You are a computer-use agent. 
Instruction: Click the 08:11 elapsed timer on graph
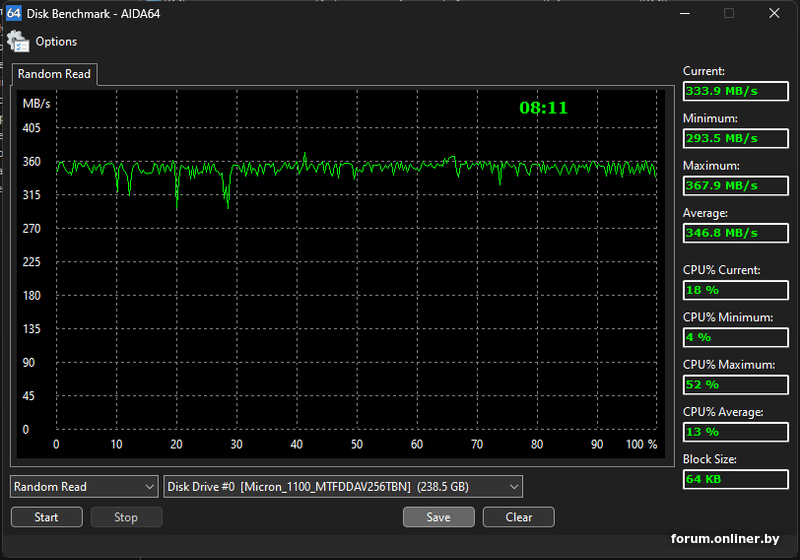click(x=543, y=108)
